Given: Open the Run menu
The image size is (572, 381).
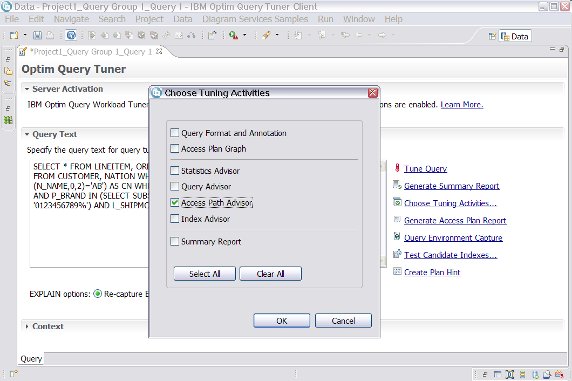Looking at the screenshot, I should tap(325, 19).
